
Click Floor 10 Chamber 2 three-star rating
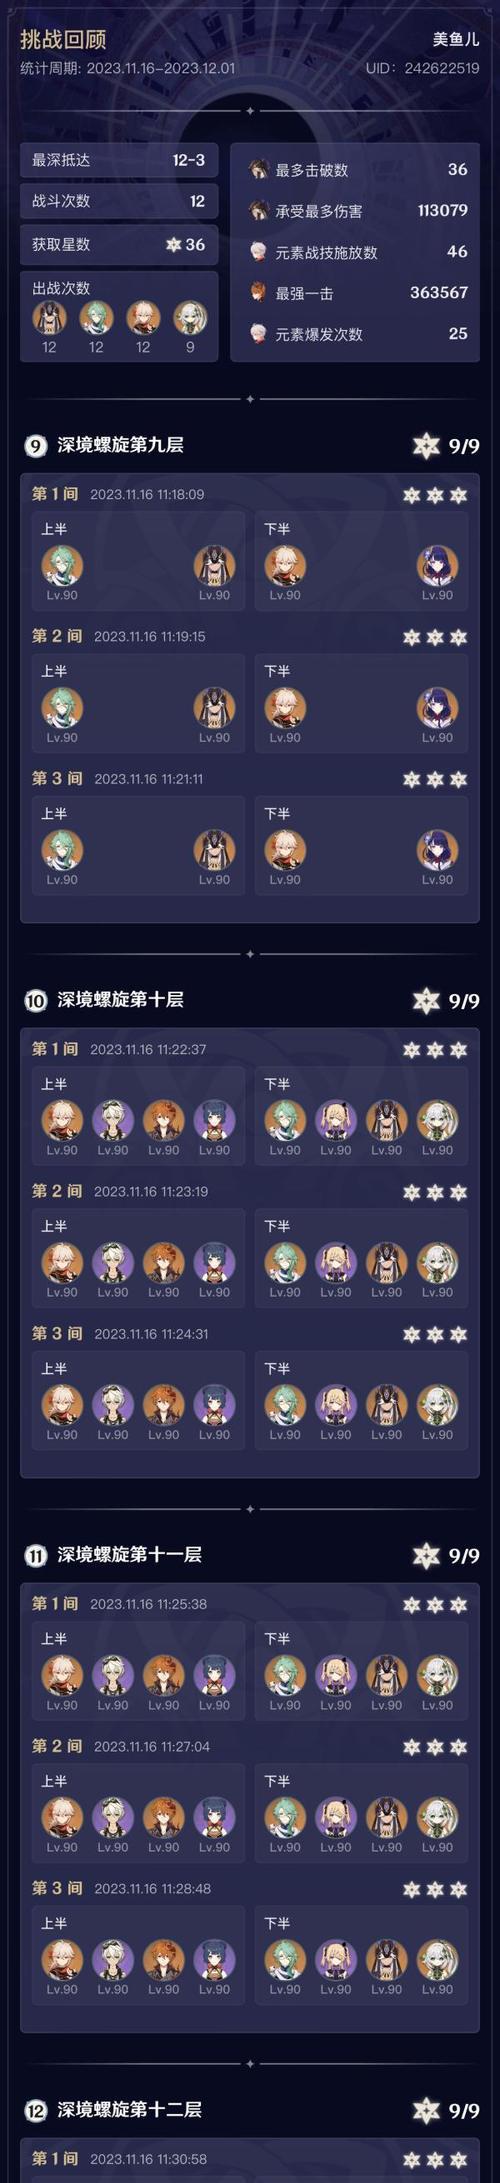pos(435,1192)
